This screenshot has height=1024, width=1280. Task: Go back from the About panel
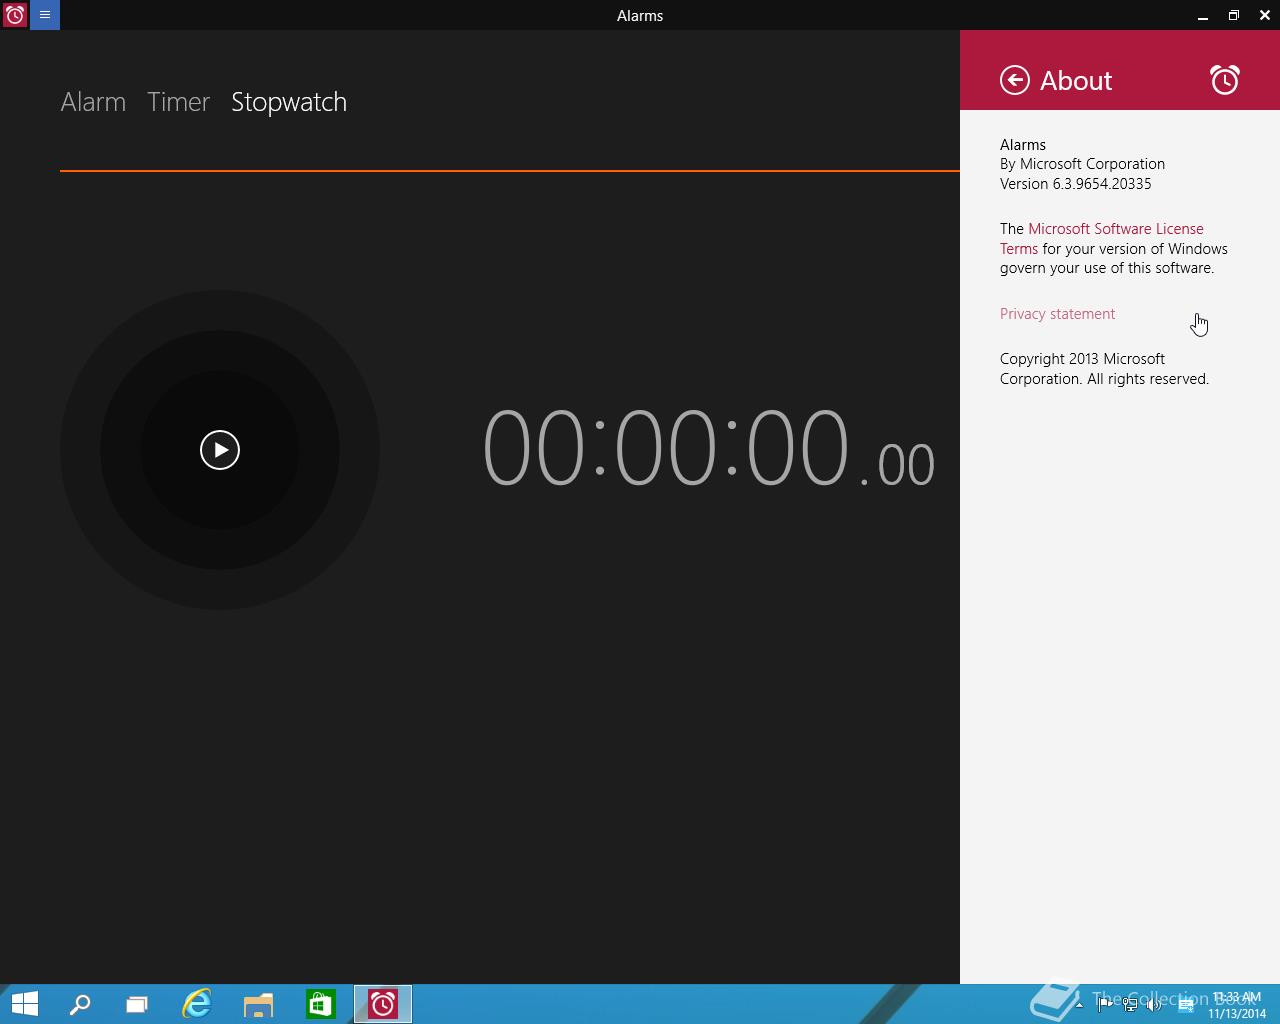1014,80
